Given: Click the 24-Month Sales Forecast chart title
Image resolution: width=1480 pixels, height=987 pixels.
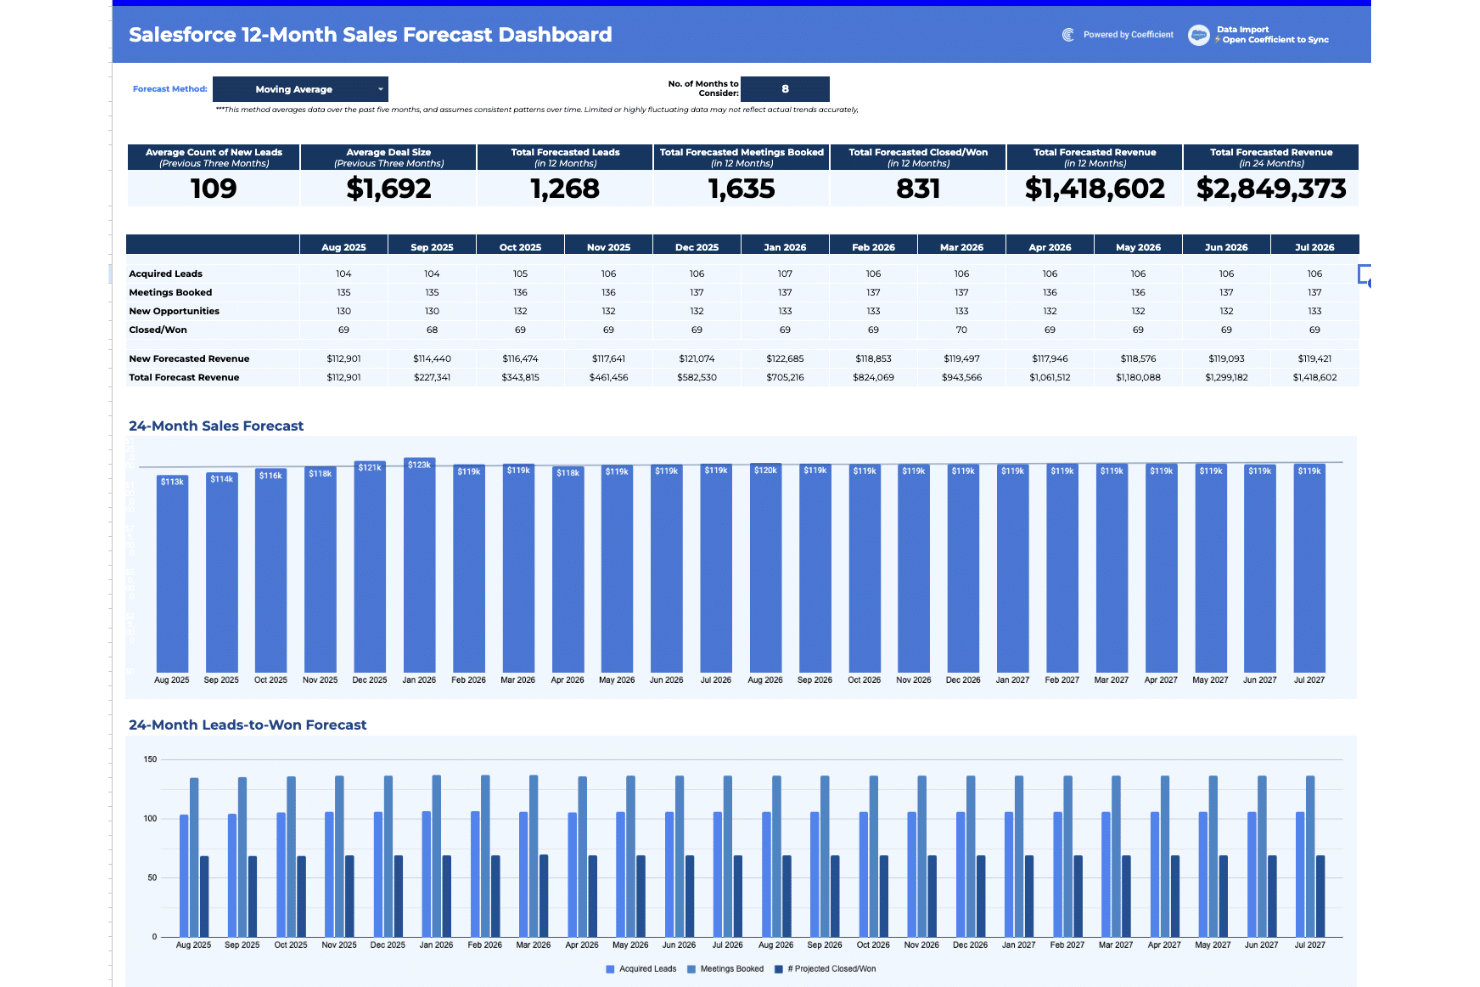Looking at the screenshot, I should pos(215,425).
